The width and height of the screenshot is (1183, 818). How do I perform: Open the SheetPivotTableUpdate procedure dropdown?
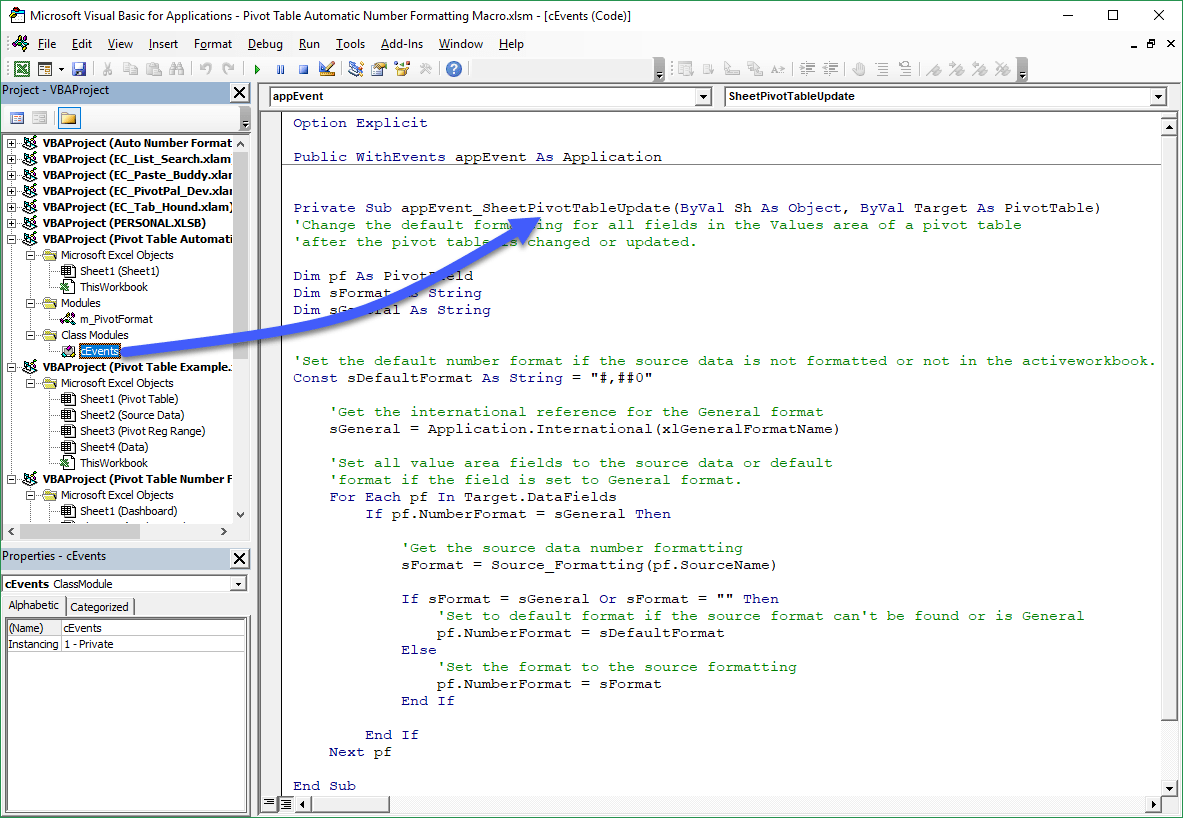click(1158, 97)
